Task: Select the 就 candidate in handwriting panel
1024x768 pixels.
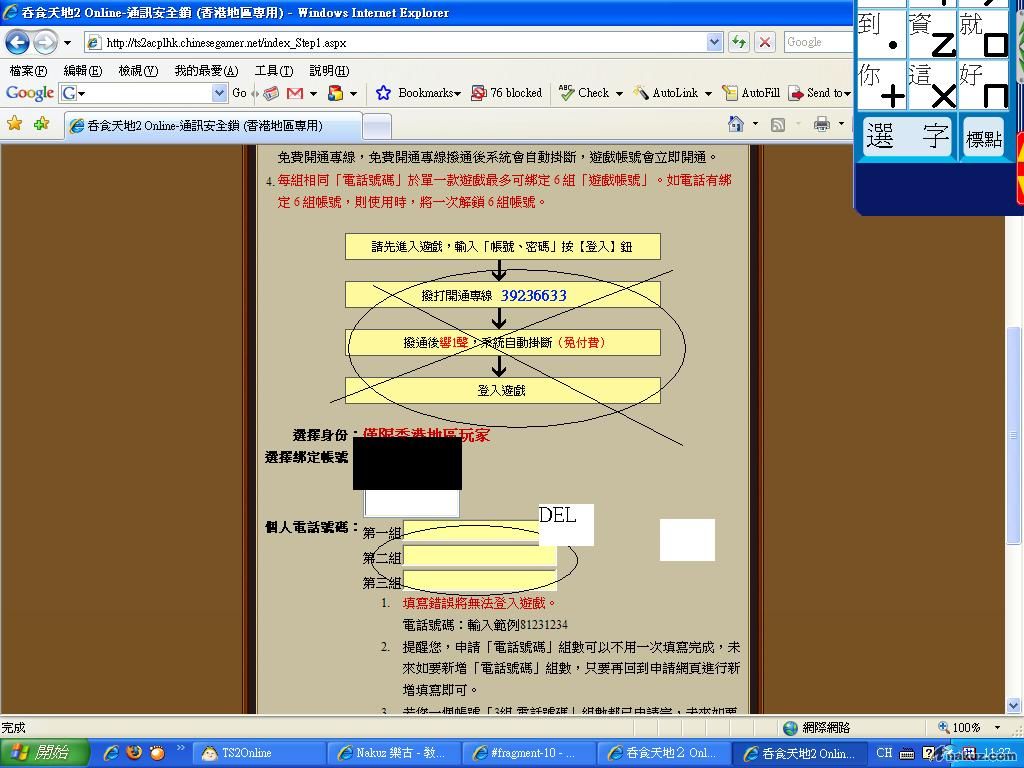Action: click(x=983, y=34)
